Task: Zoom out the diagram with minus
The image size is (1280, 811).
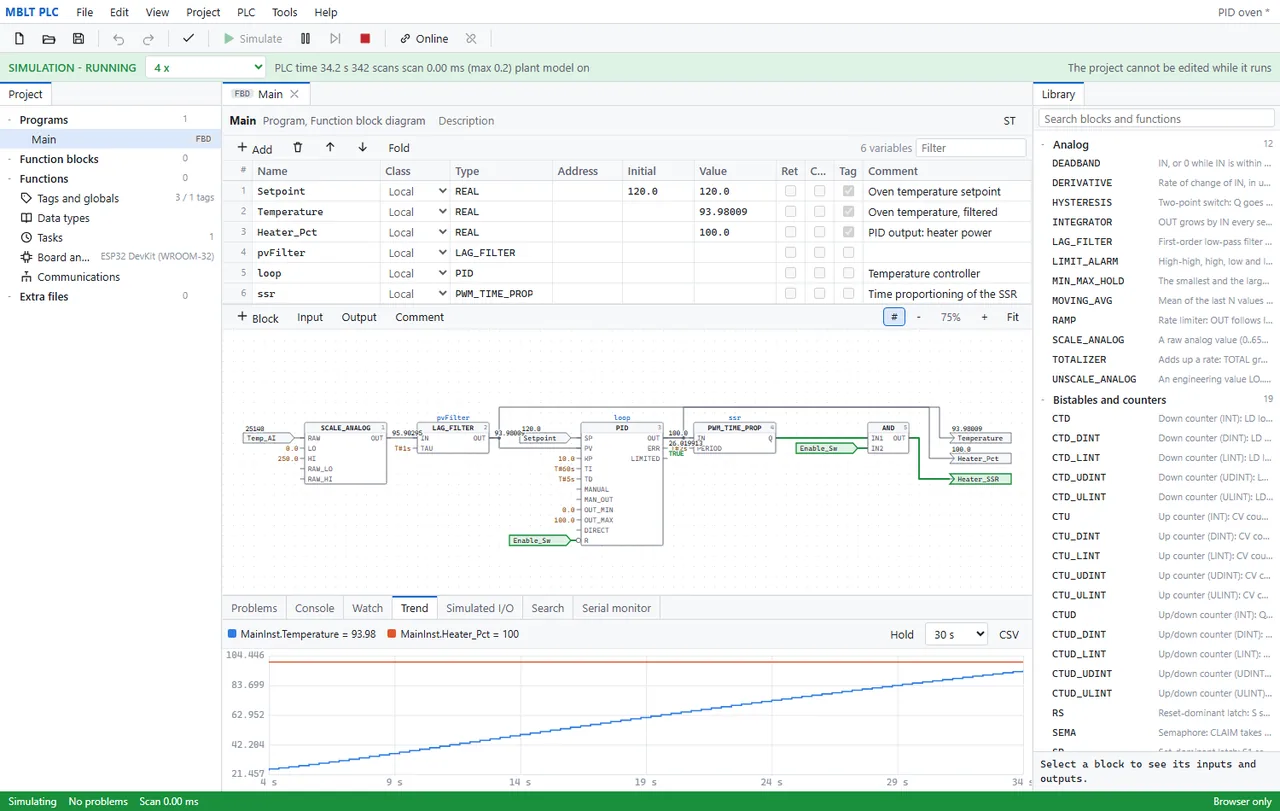Action: (x=919, y=317)
